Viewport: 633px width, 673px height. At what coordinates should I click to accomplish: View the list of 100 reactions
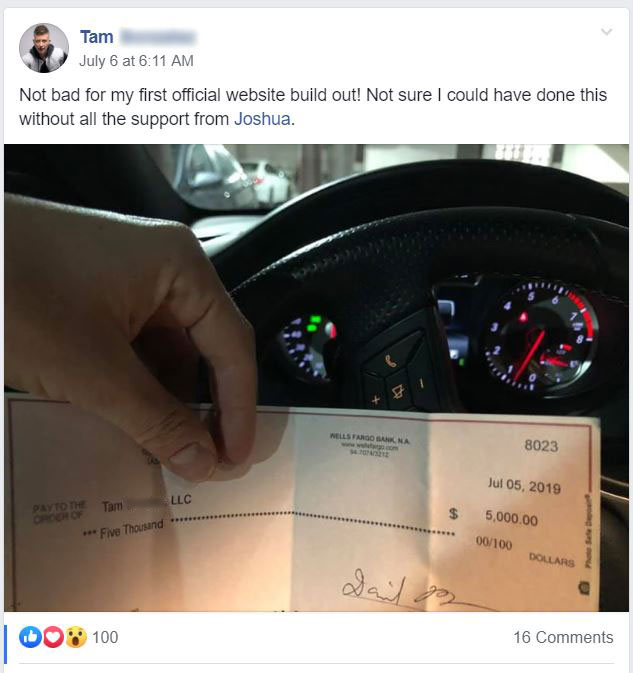(105, 637)
